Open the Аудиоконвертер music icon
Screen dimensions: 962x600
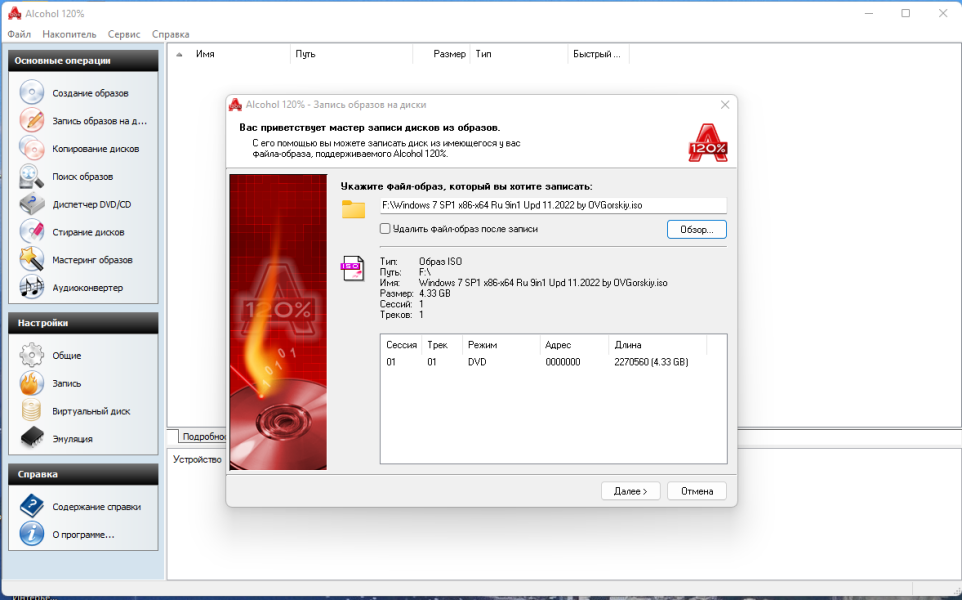click(31, 287)
